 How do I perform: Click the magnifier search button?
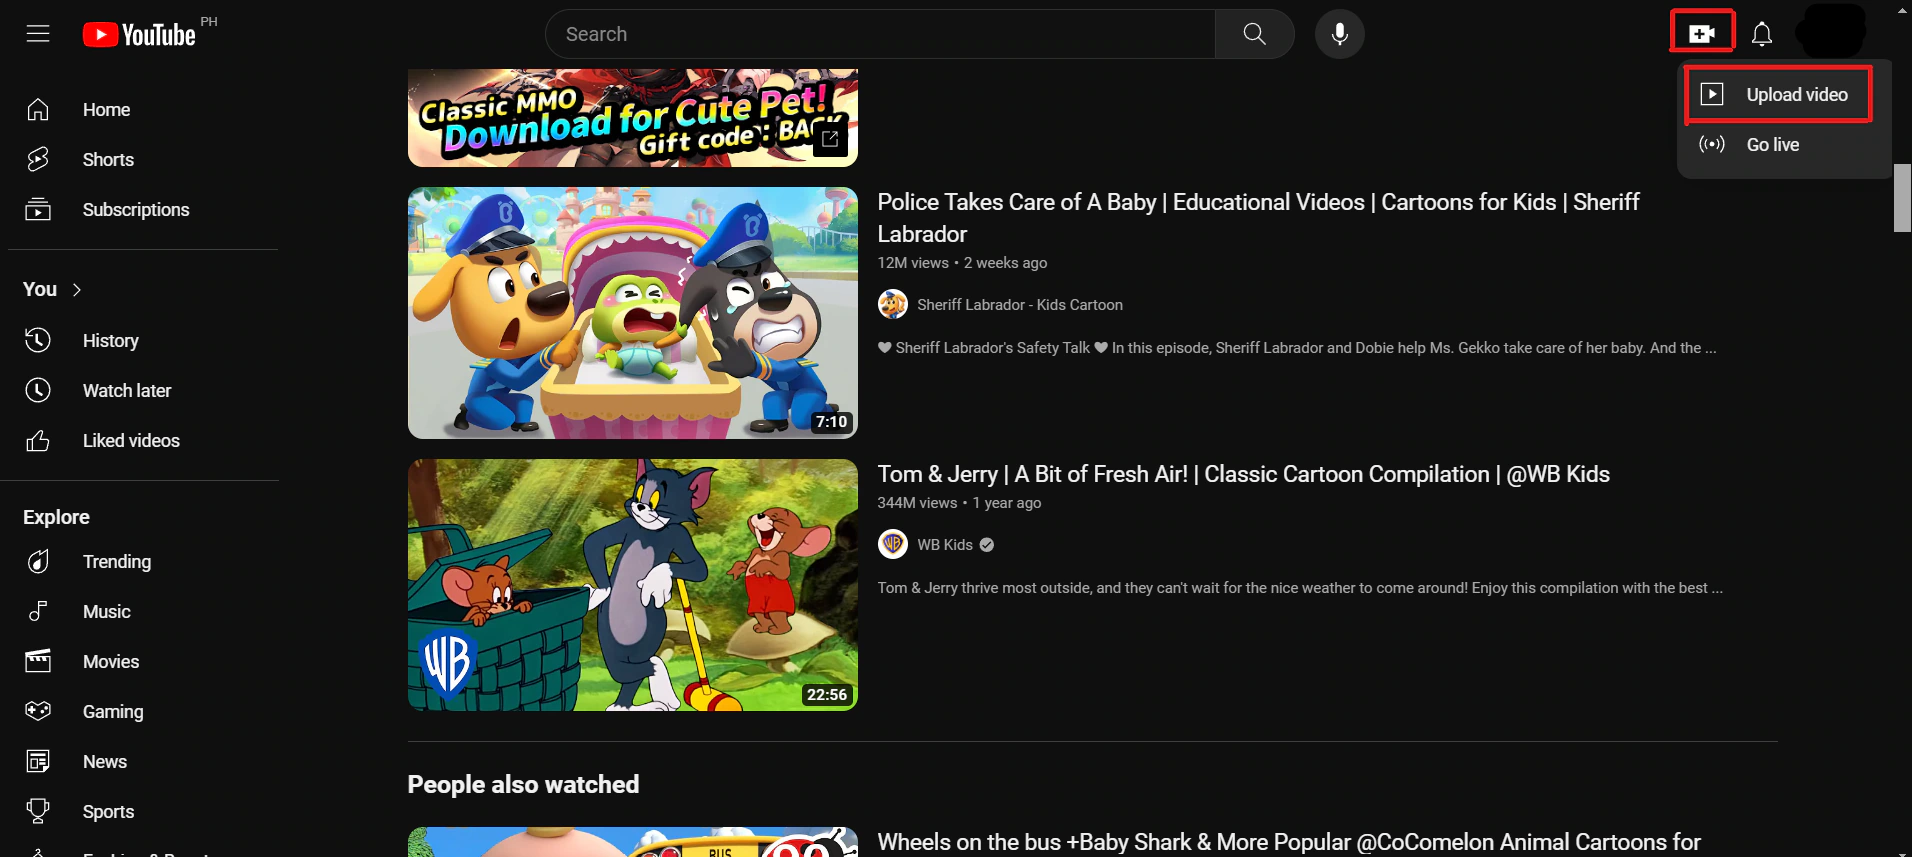[1255, 34]
